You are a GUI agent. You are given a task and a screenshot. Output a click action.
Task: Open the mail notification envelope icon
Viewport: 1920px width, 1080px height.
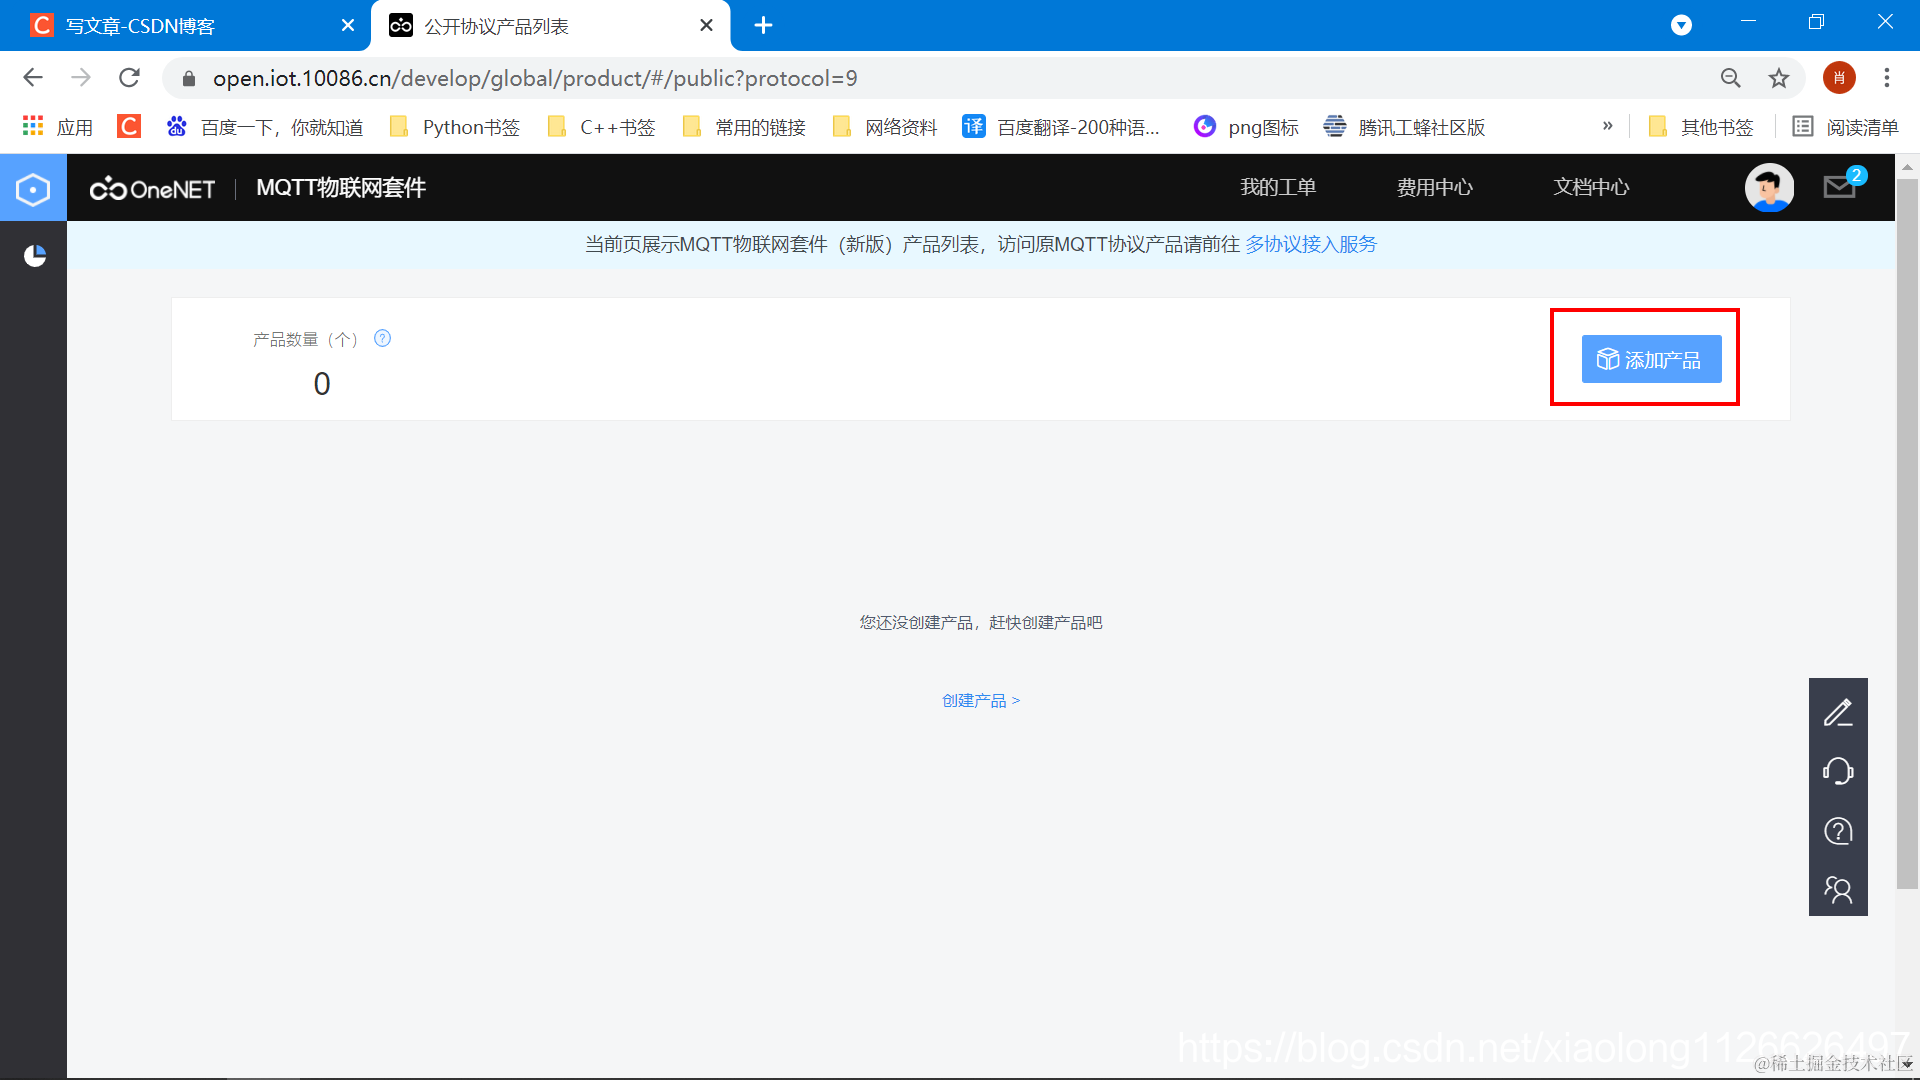pos(1840,187)
